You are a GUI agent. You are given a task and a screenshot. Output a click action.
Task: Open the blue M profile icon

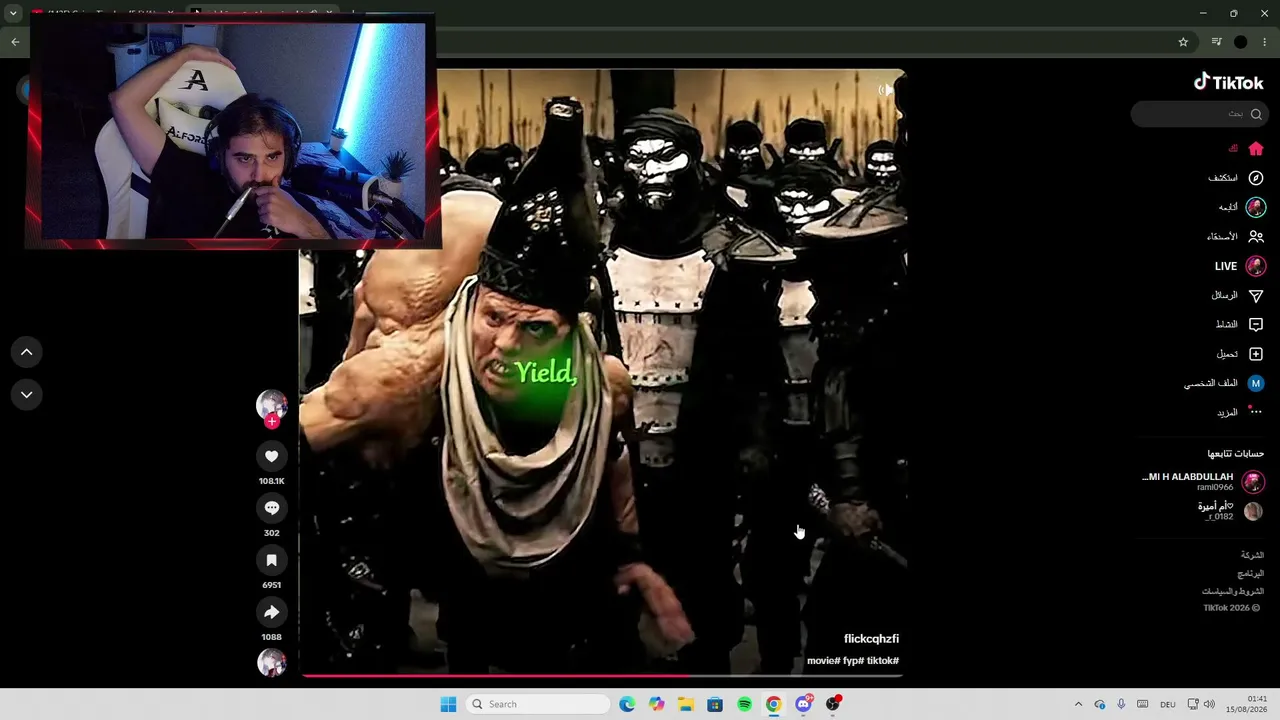coord(1256,383)
